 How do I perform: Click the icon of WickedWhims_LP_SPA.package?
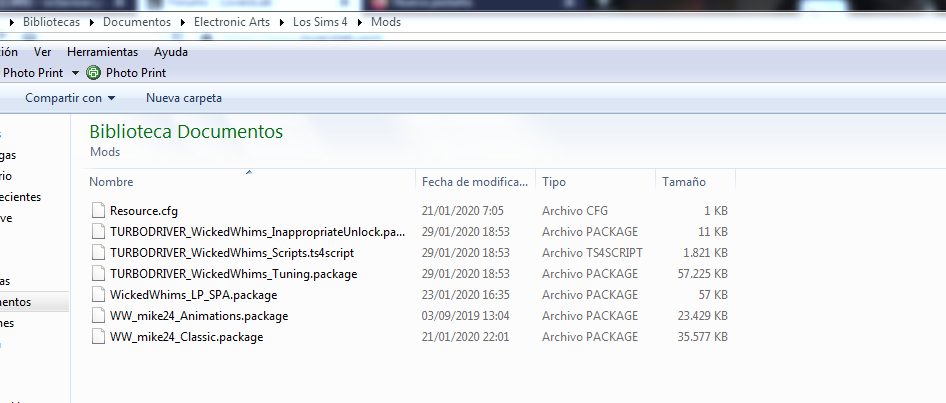point(98,294)
